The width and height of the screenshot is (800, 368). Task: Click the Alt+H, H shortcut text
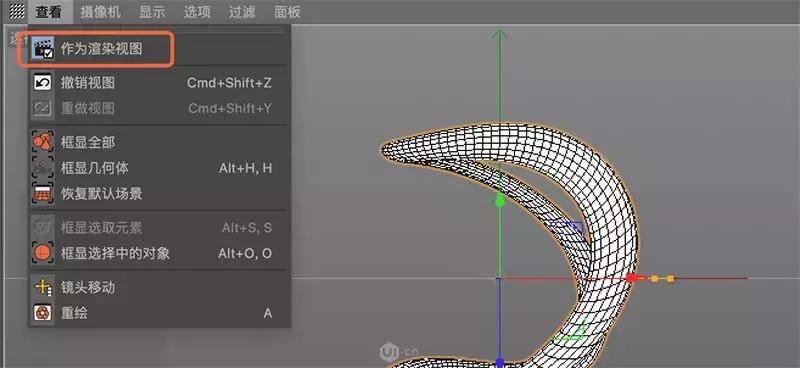point(245,168)
